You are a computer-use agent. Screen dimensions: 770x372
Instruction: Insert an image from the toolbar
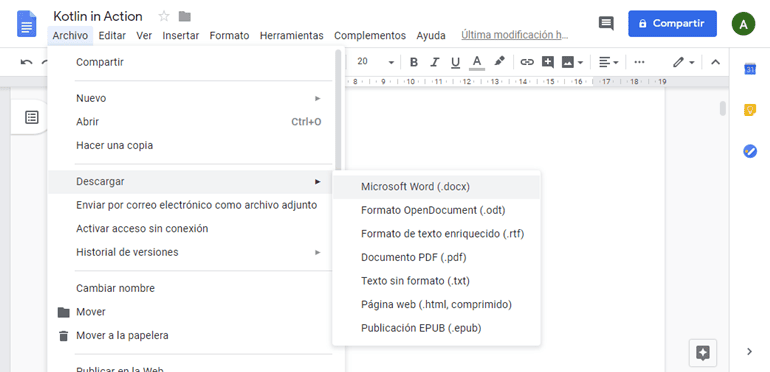click(x=568, y=62)
